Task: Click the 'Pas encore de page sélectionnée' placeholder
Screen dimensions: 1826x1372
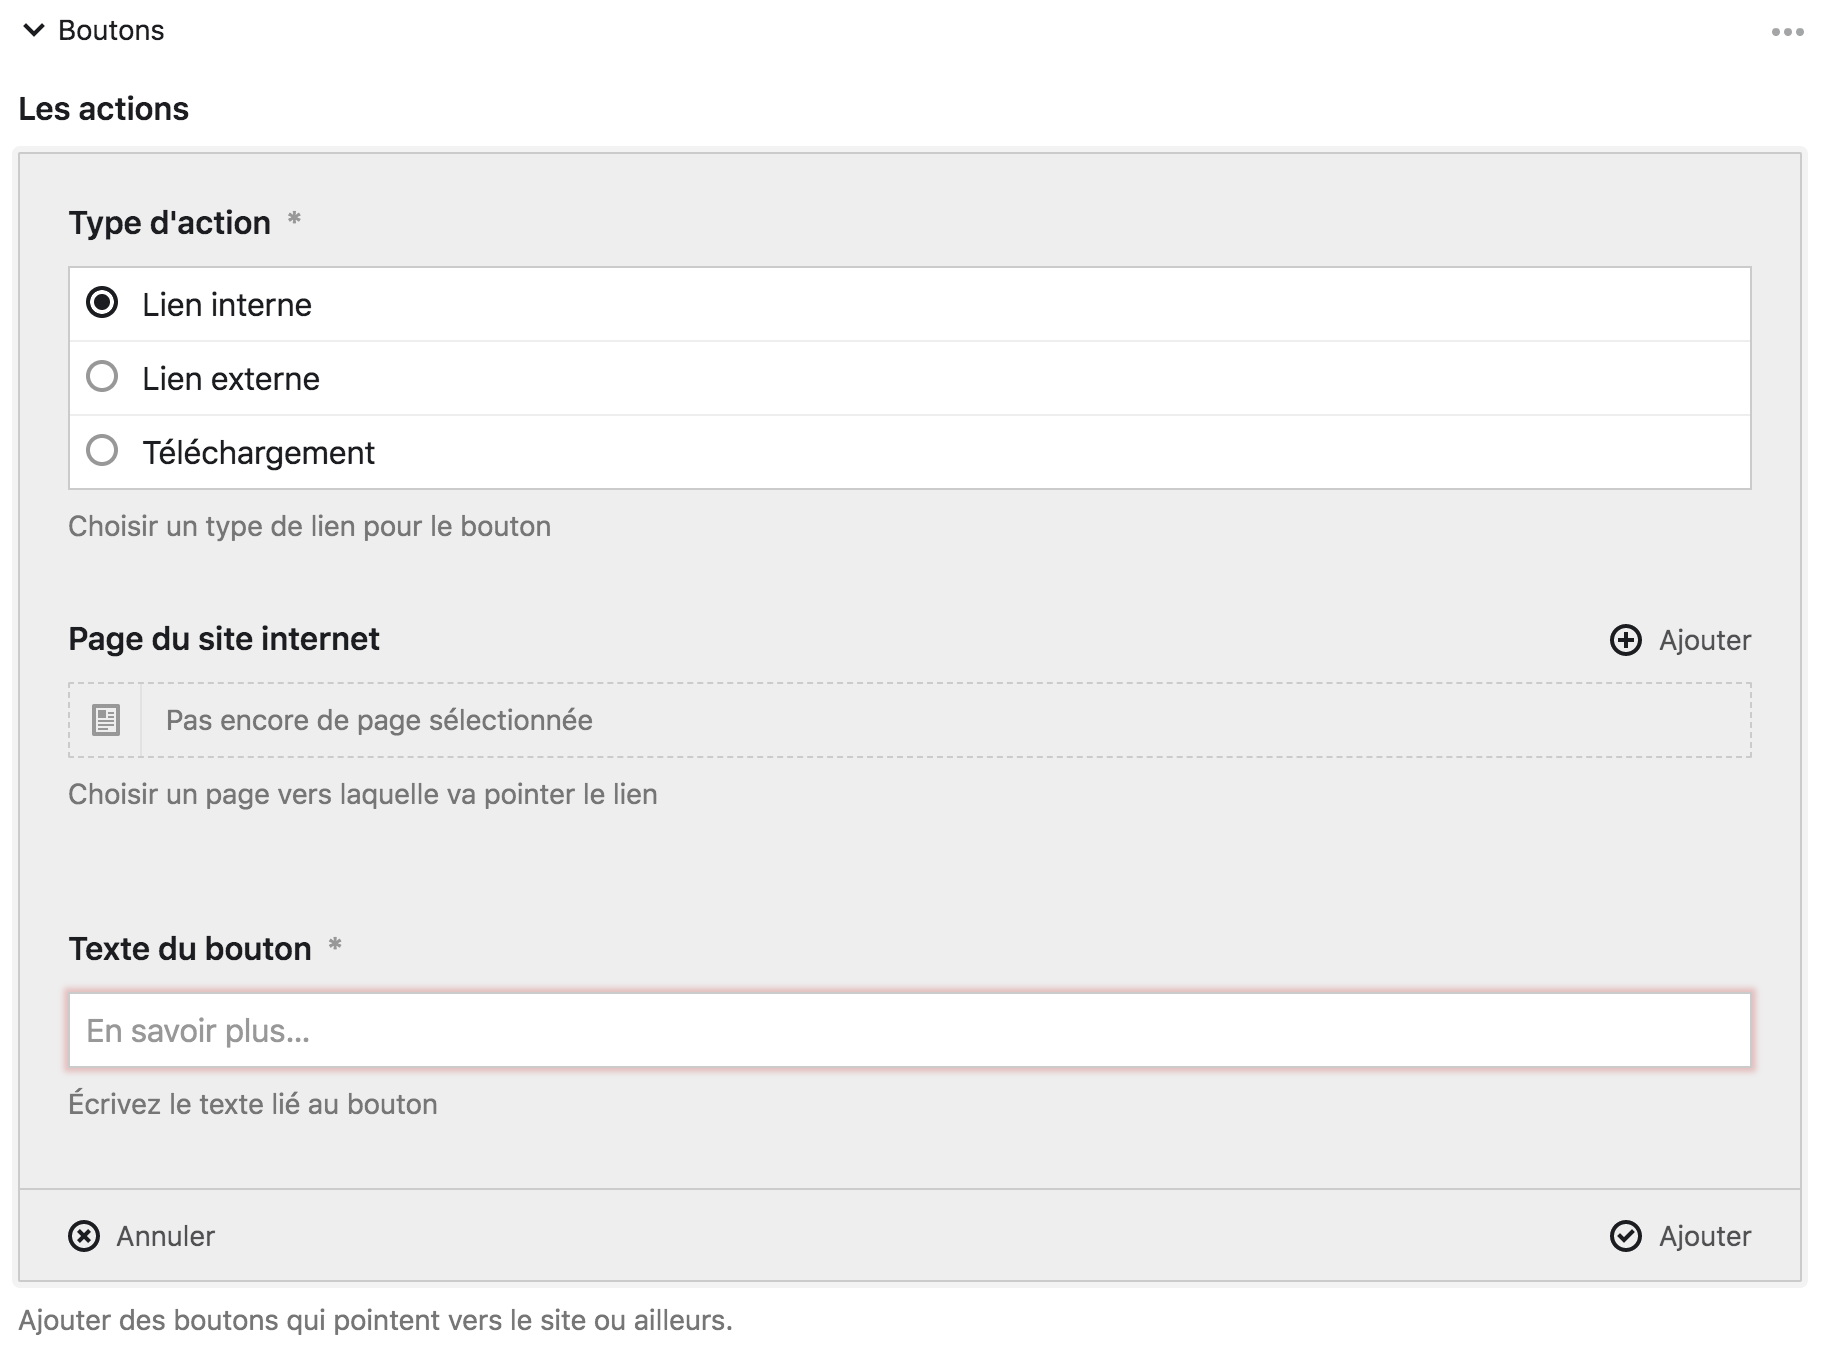Action: click(x=379, y=720)
